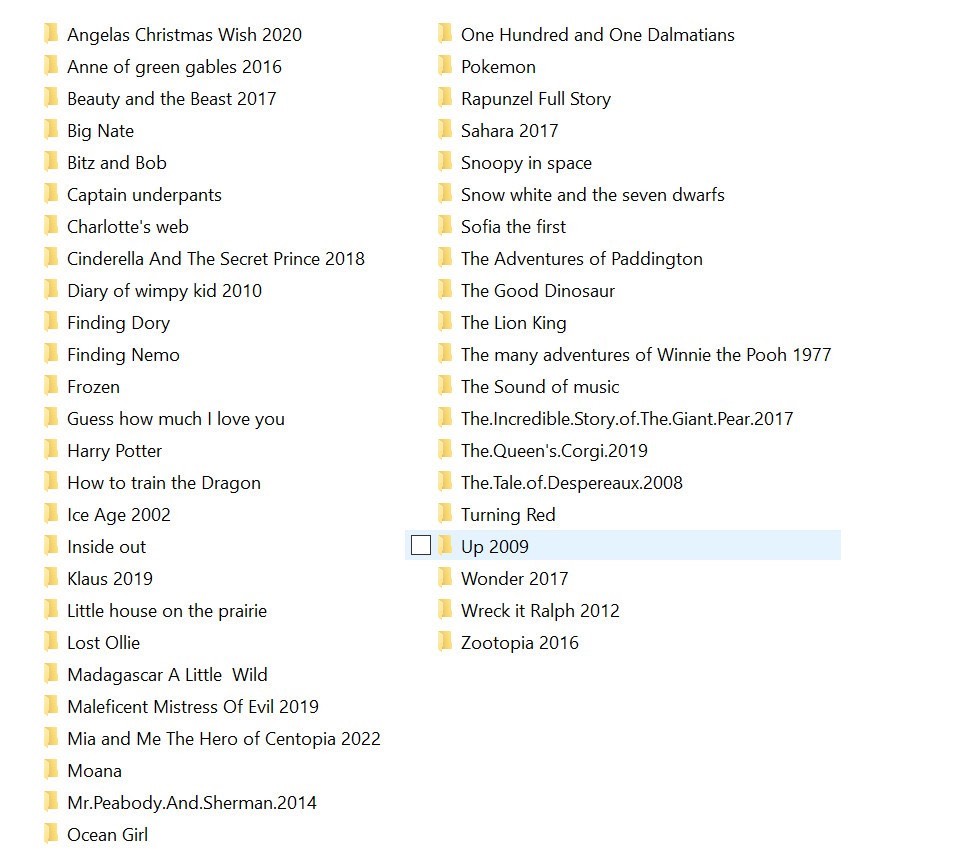Click the Klaus 2019 folder icon
This screenshot has width=968, height=855.
click(x=51, y=578)
